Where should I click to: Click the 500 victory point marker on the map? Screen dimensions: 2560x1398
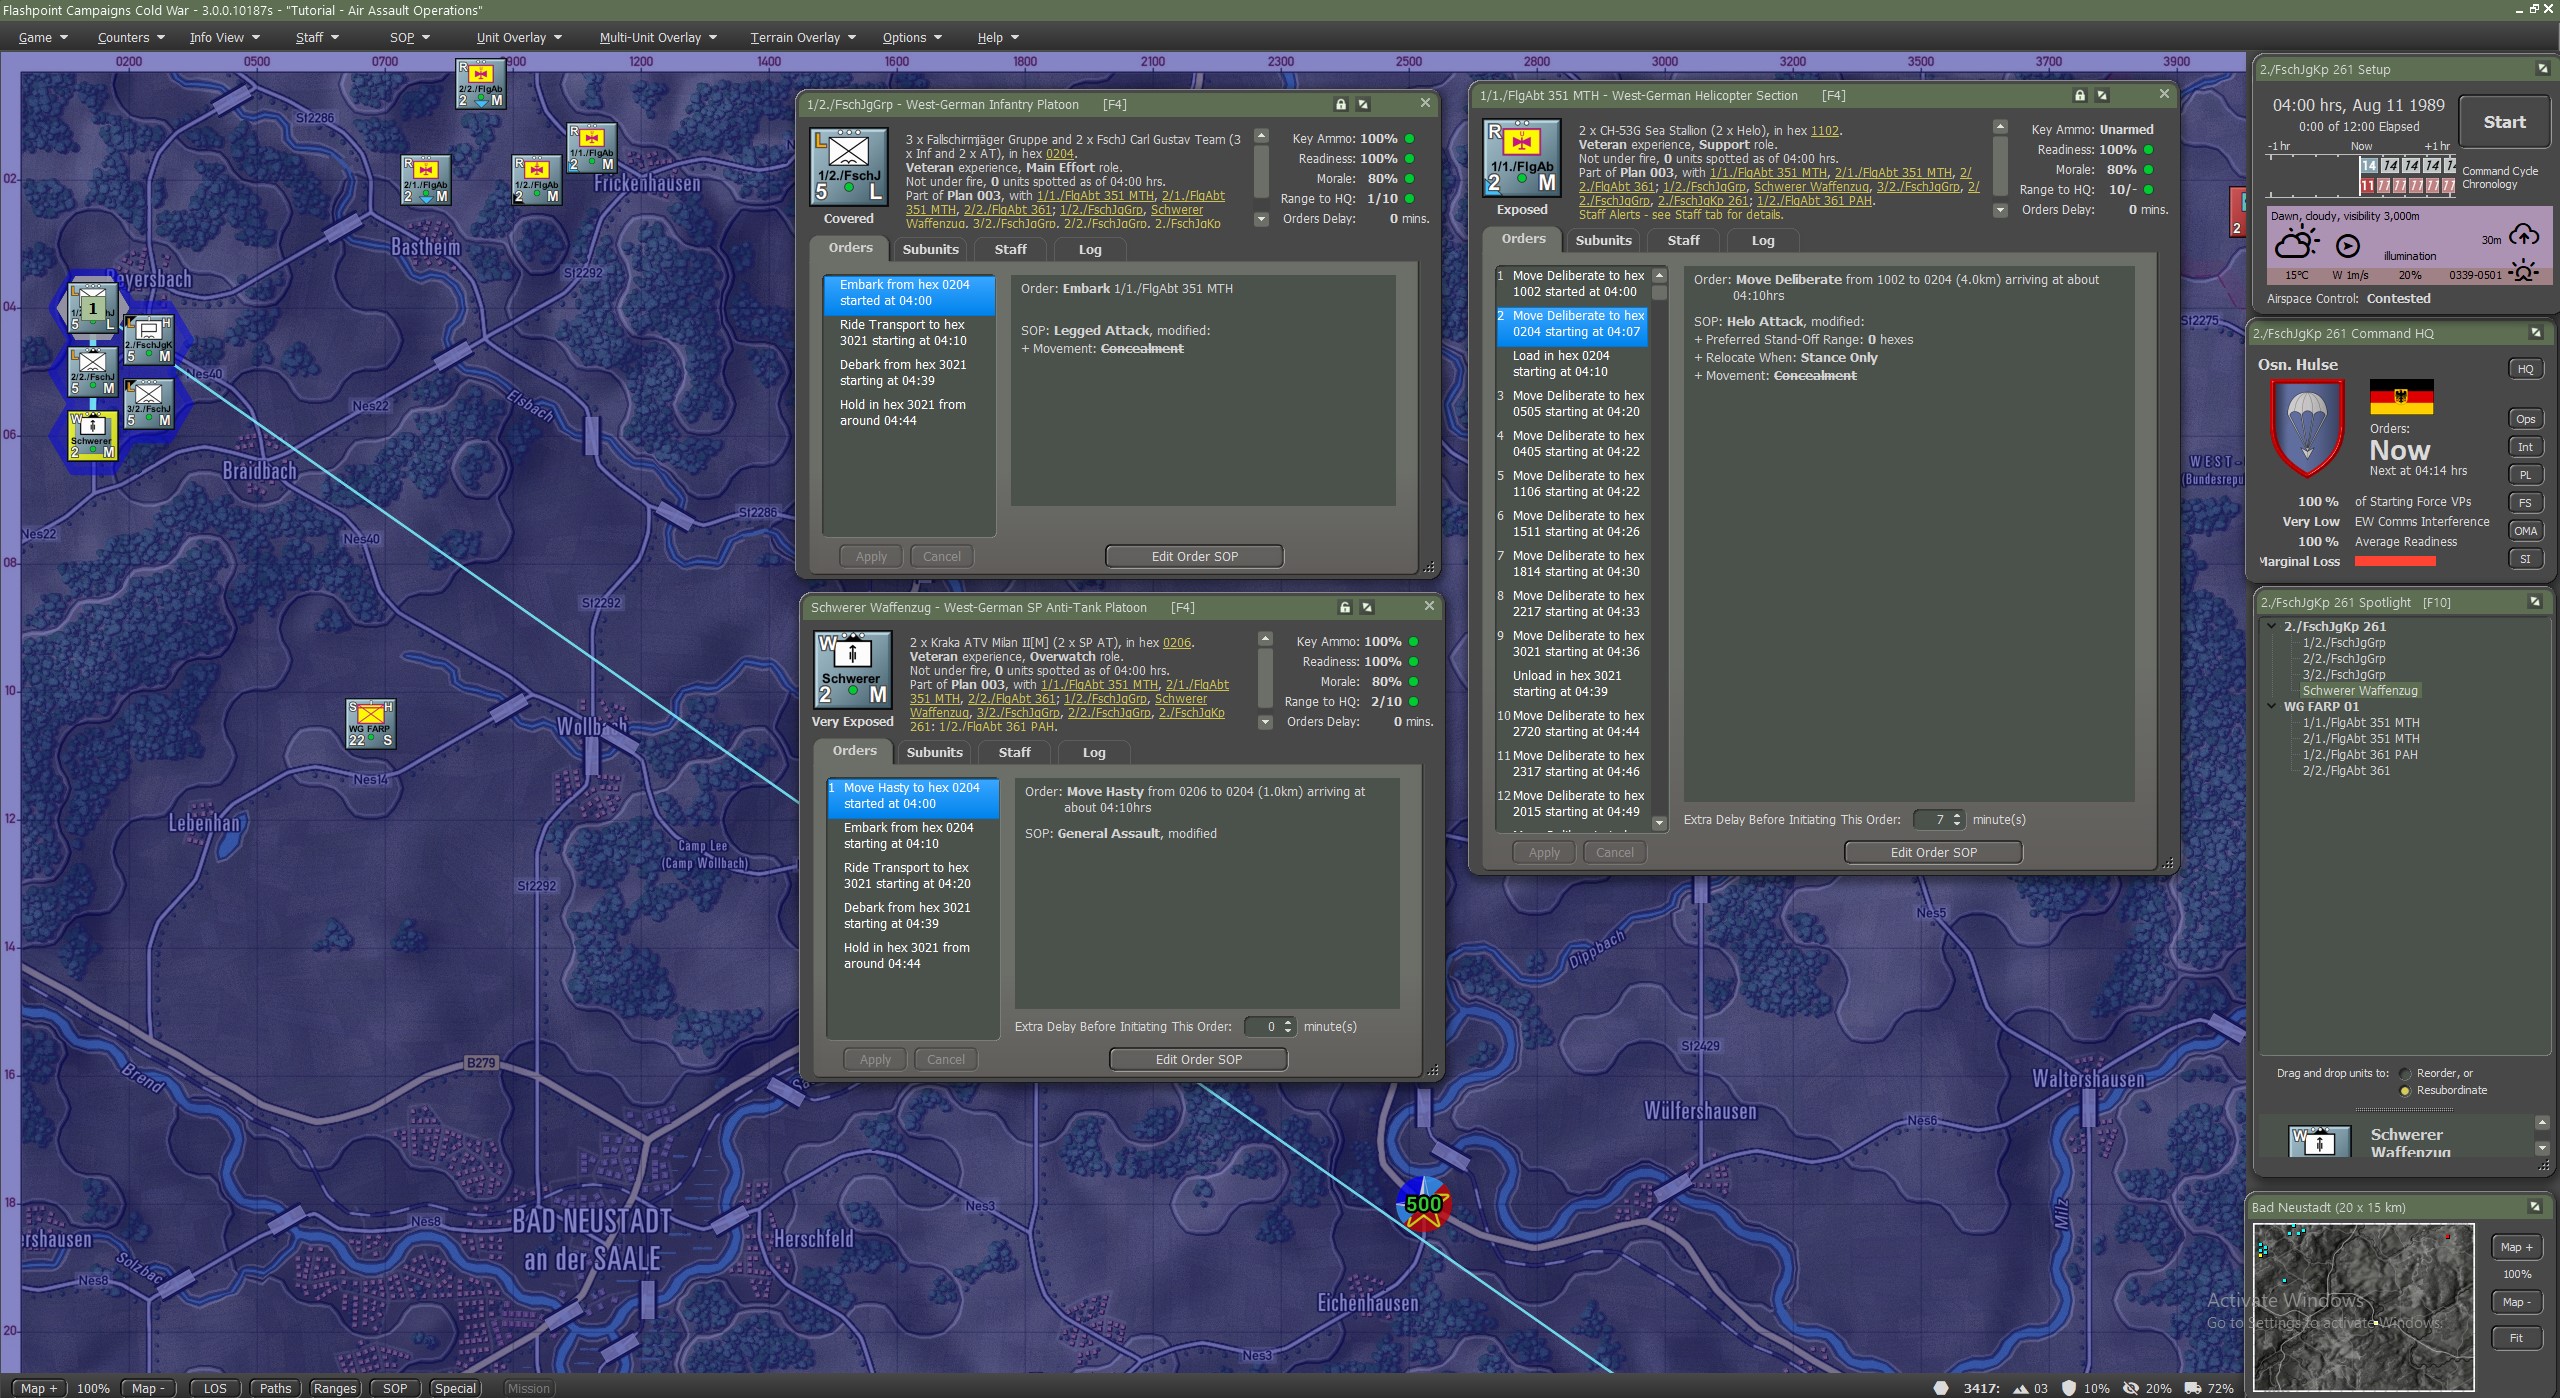click(1423, 1204)
